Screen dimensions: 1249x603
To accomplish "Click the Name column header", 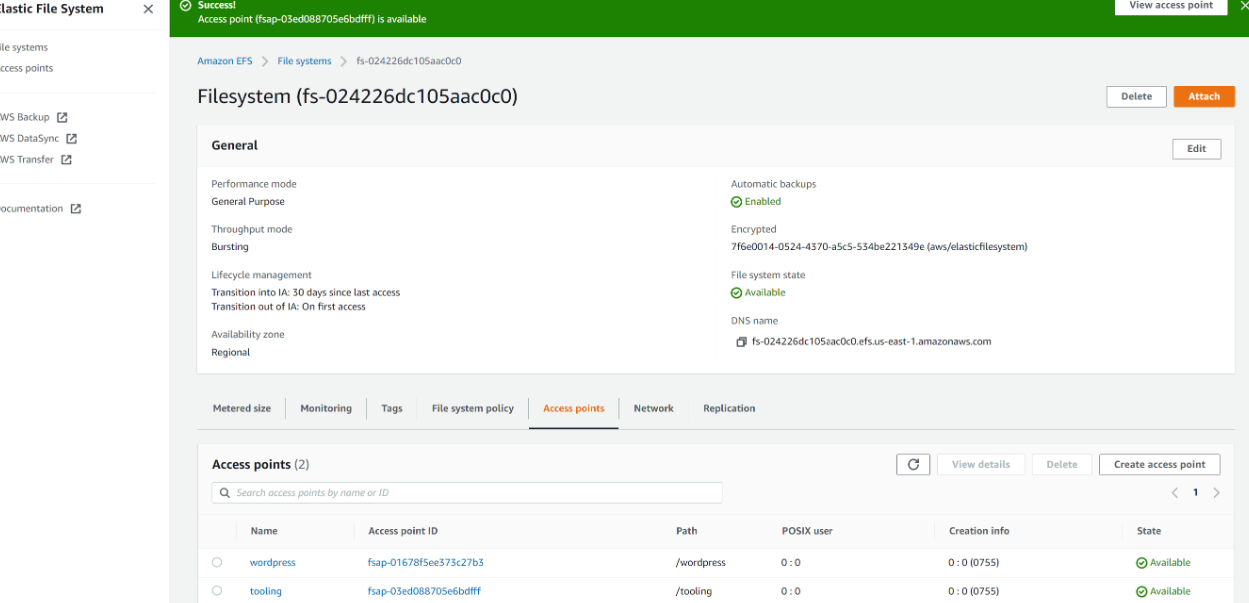I will 264,531.
